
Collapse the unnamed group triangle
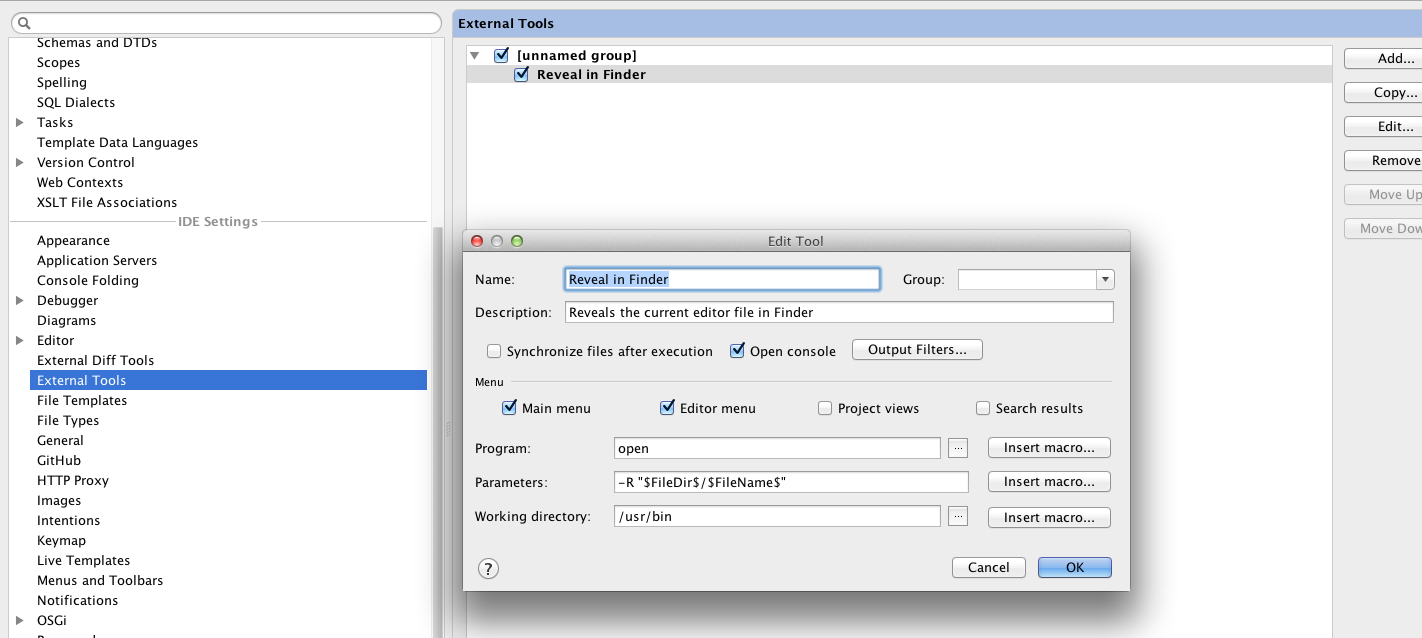[475, 56]
